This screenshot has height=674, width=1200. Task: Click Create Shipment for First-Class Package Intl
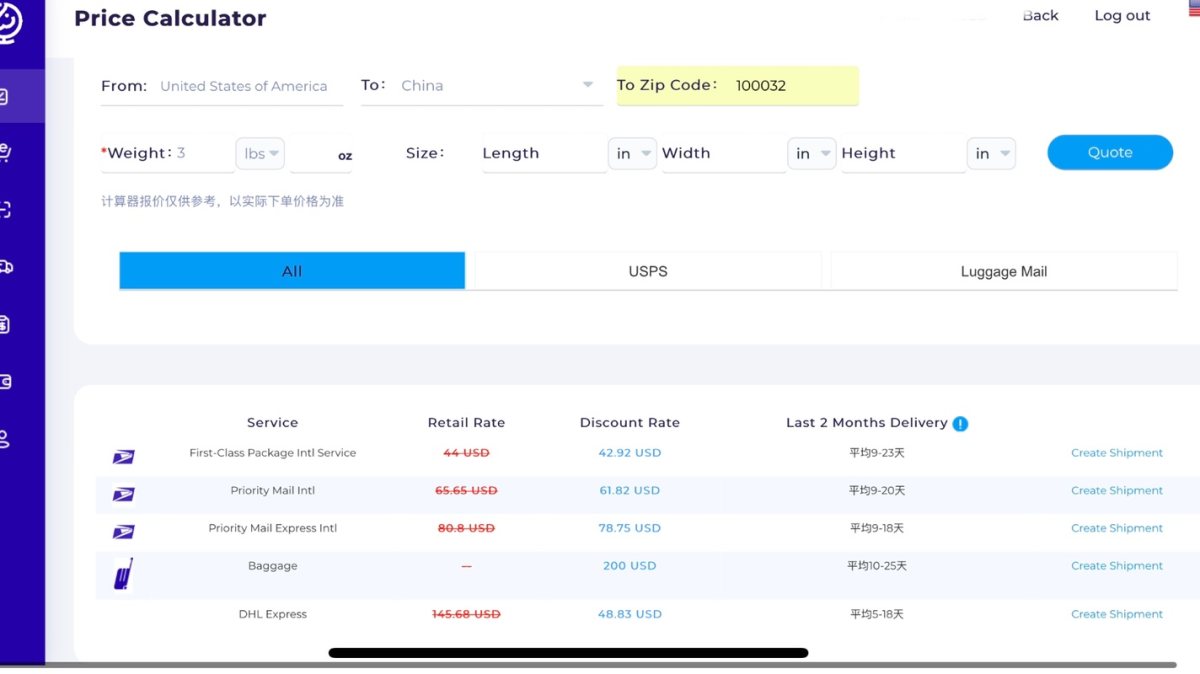1116,453
